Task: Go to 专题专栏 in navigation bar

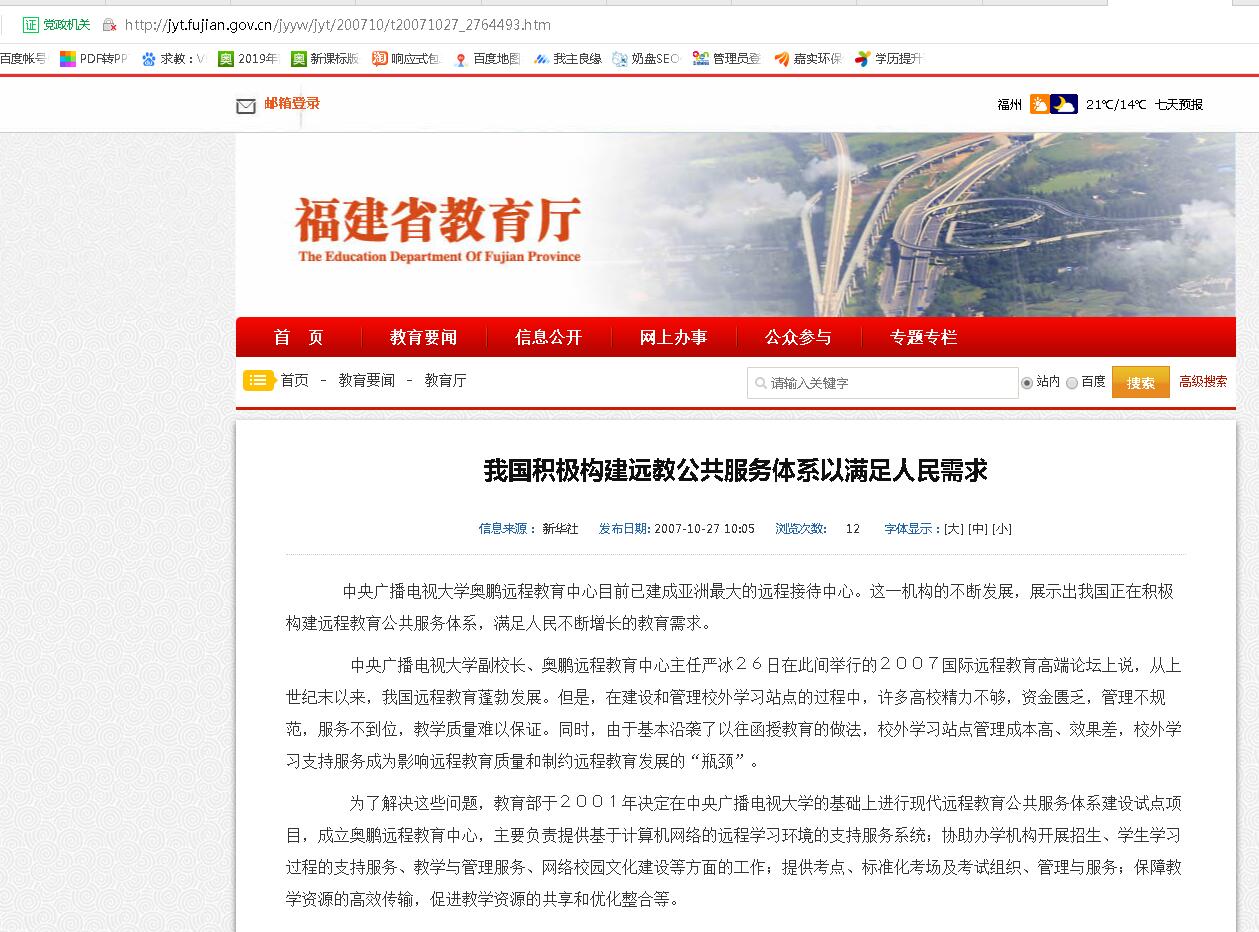Action: click(x=923, y=337)
